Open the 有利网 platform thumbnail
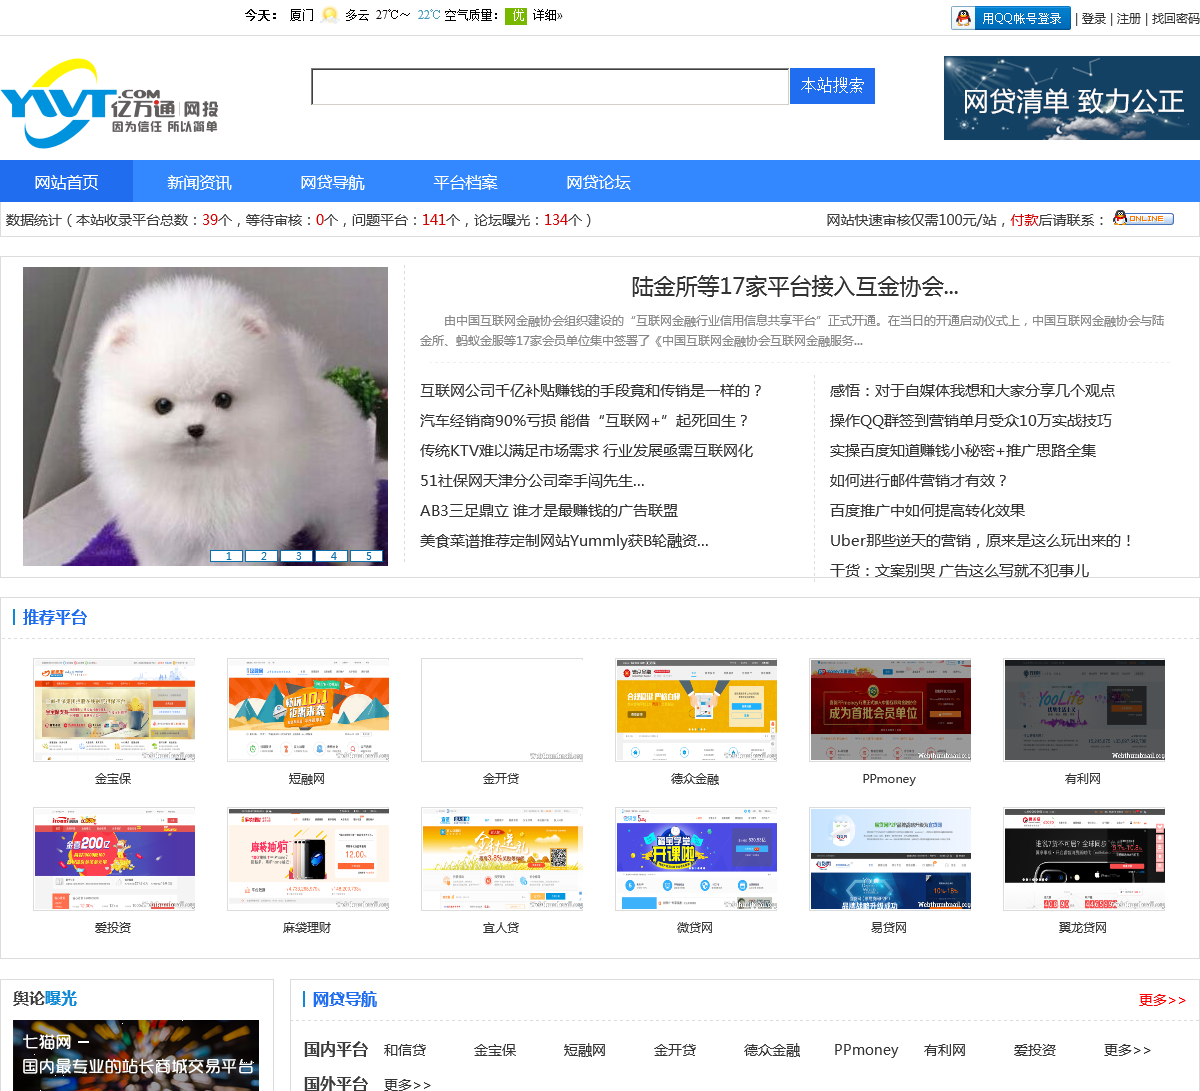 coord(1084,710)
